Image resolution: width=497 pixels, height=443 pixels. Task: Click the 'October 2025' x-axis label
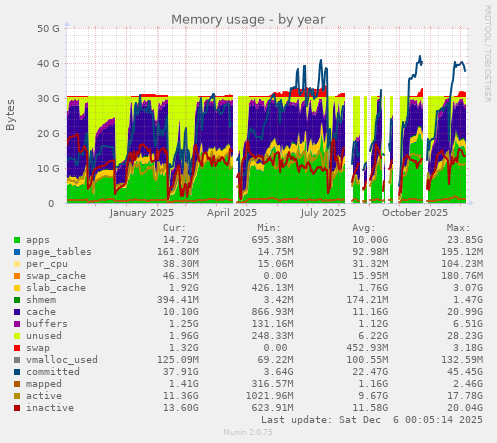click(415, 213)
